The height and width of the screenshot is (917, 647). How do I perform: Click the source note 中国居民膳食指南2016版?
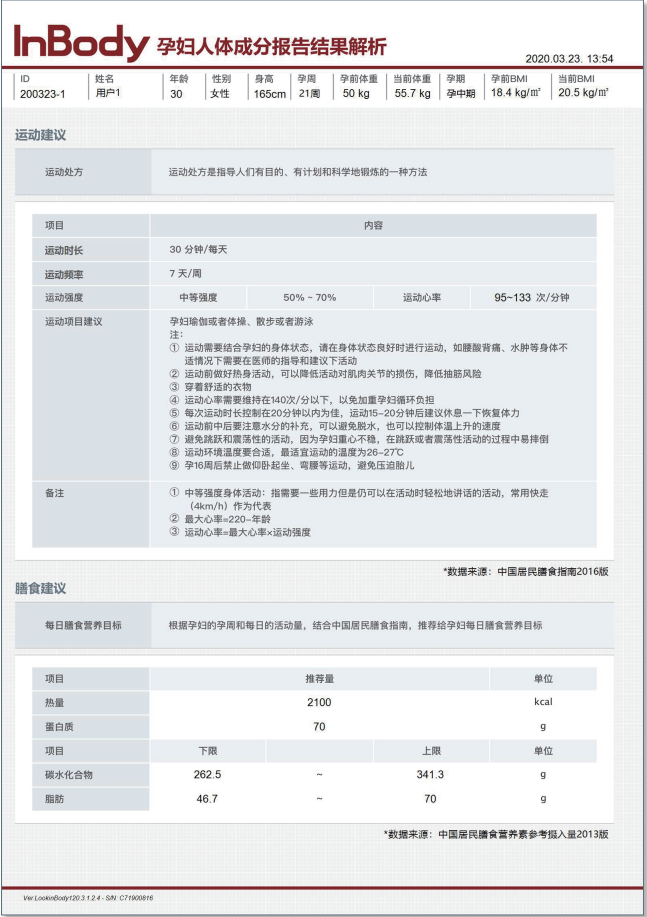pyautogui.click(x=526, y=571)
